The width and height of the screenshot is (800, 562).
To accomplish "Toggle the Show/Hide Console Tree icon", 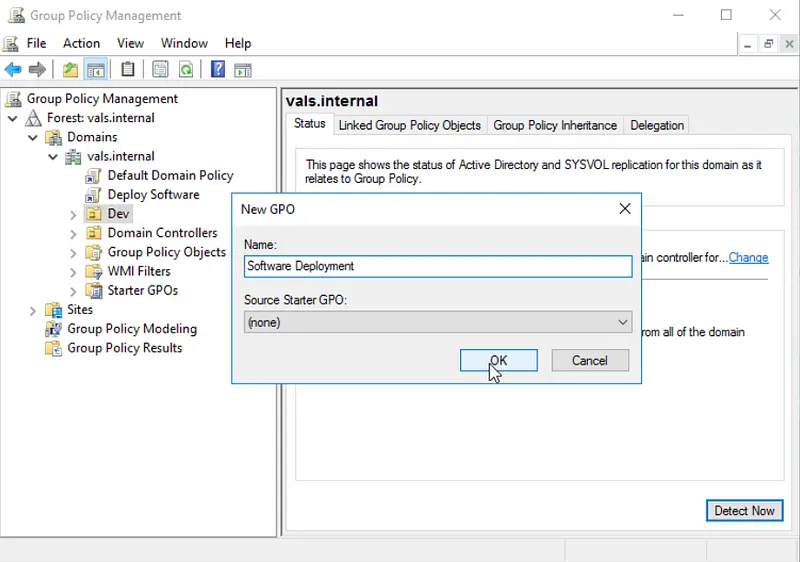I will [x=95, y=69].
